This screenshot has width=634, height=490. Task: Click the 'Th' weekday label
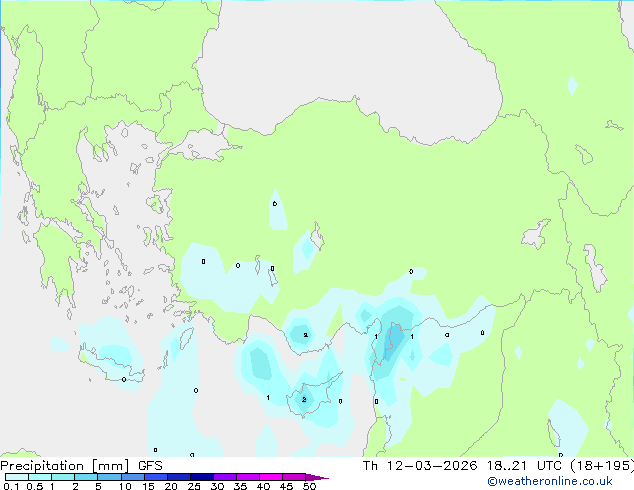(x=370, y=466)
